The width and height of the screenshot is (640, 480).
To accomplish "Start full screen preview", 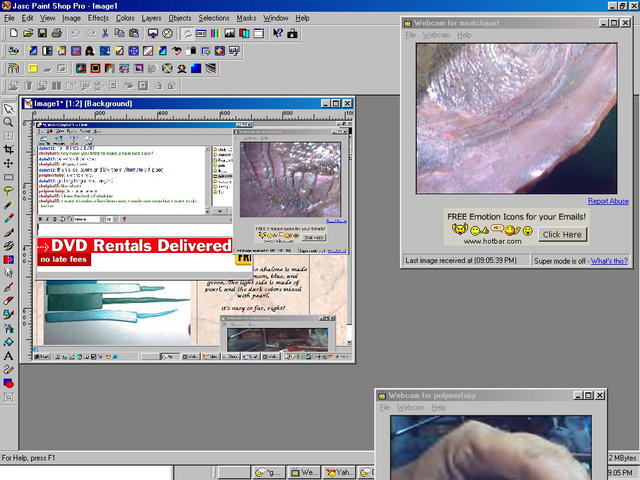I will point(153,33).
